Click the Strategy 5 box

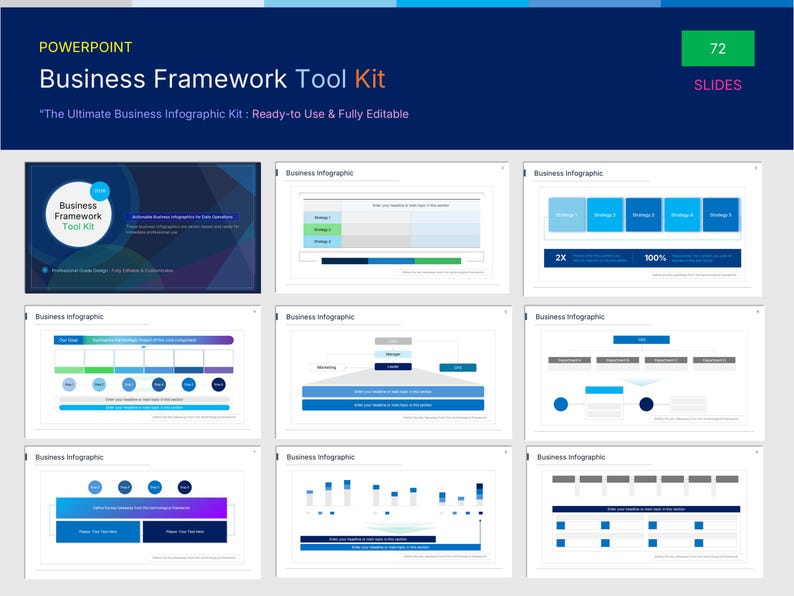click(x=721, y=215)
